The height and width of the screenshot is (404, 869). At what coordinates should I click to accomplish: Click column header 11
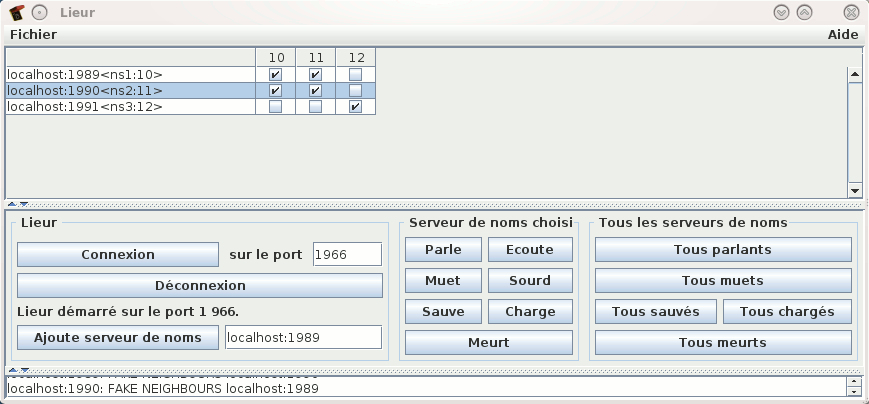tap(315, 57)
